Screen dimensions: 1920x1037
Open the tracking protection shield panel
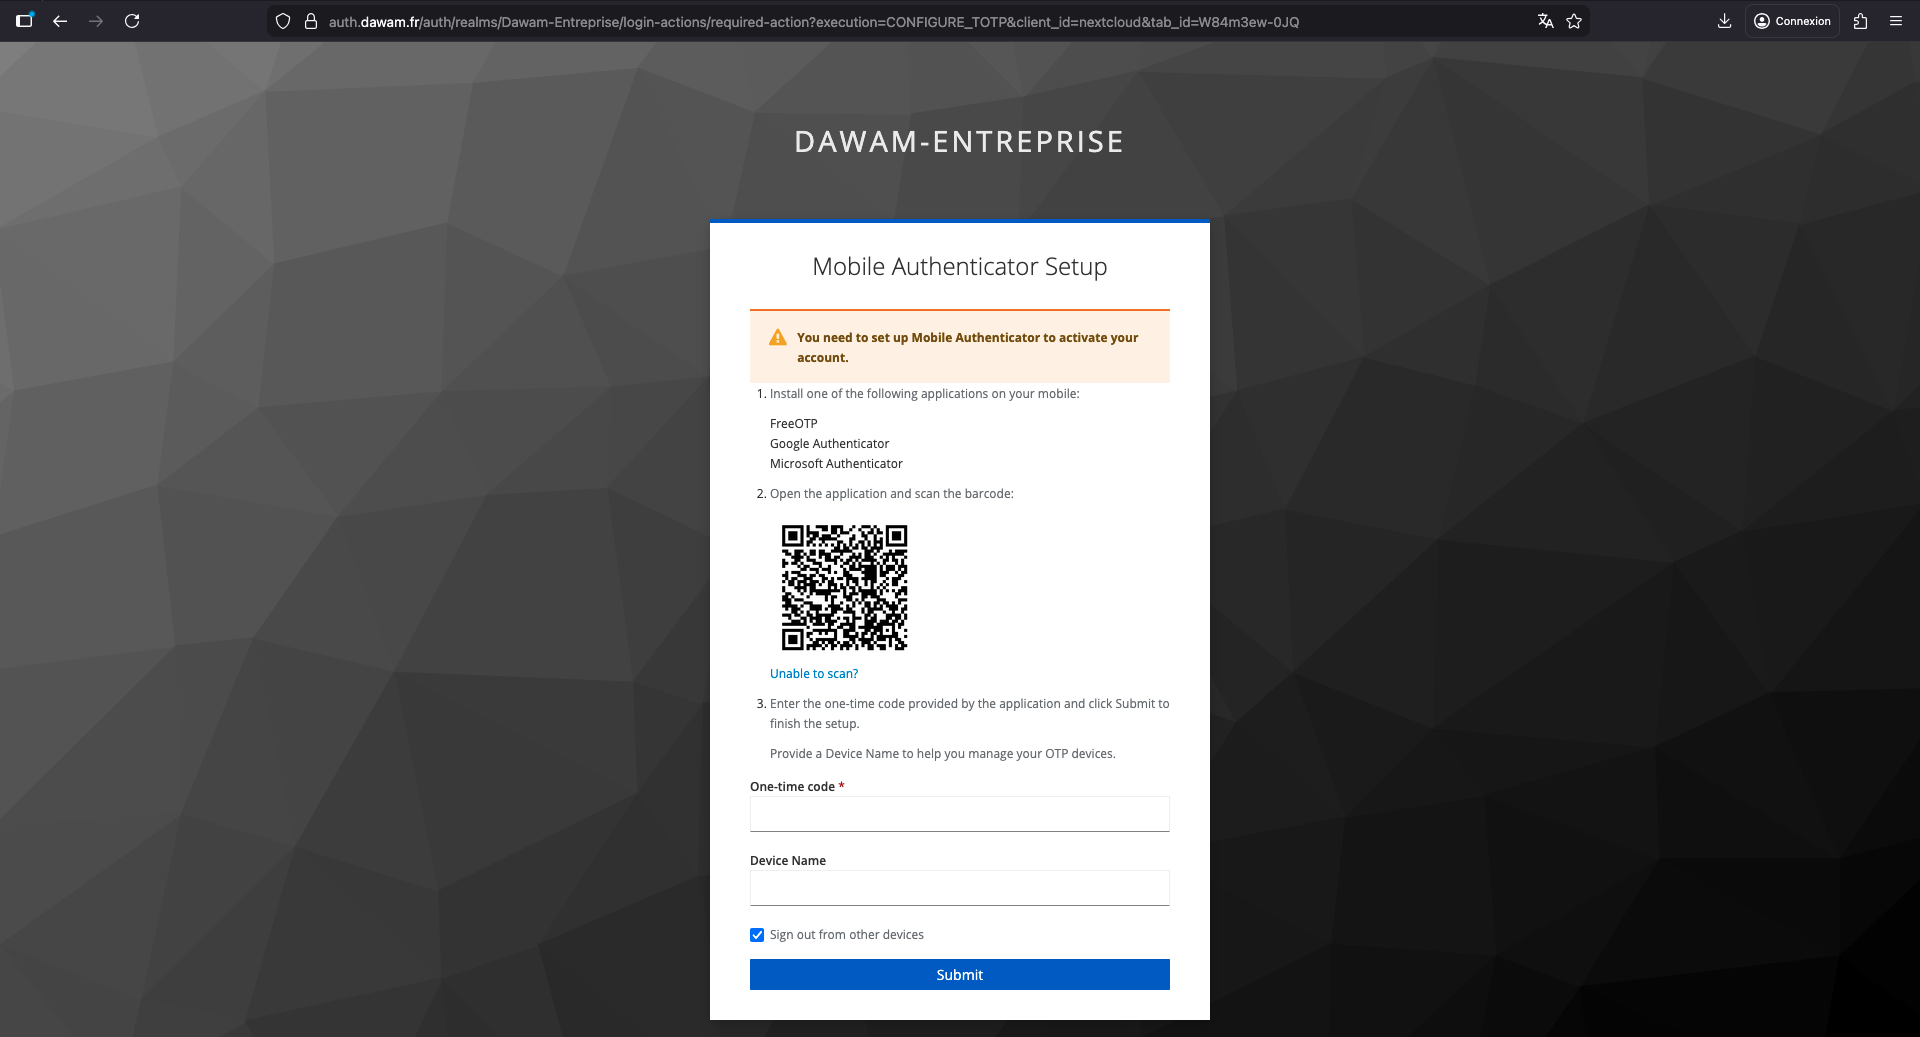point(283,20)
